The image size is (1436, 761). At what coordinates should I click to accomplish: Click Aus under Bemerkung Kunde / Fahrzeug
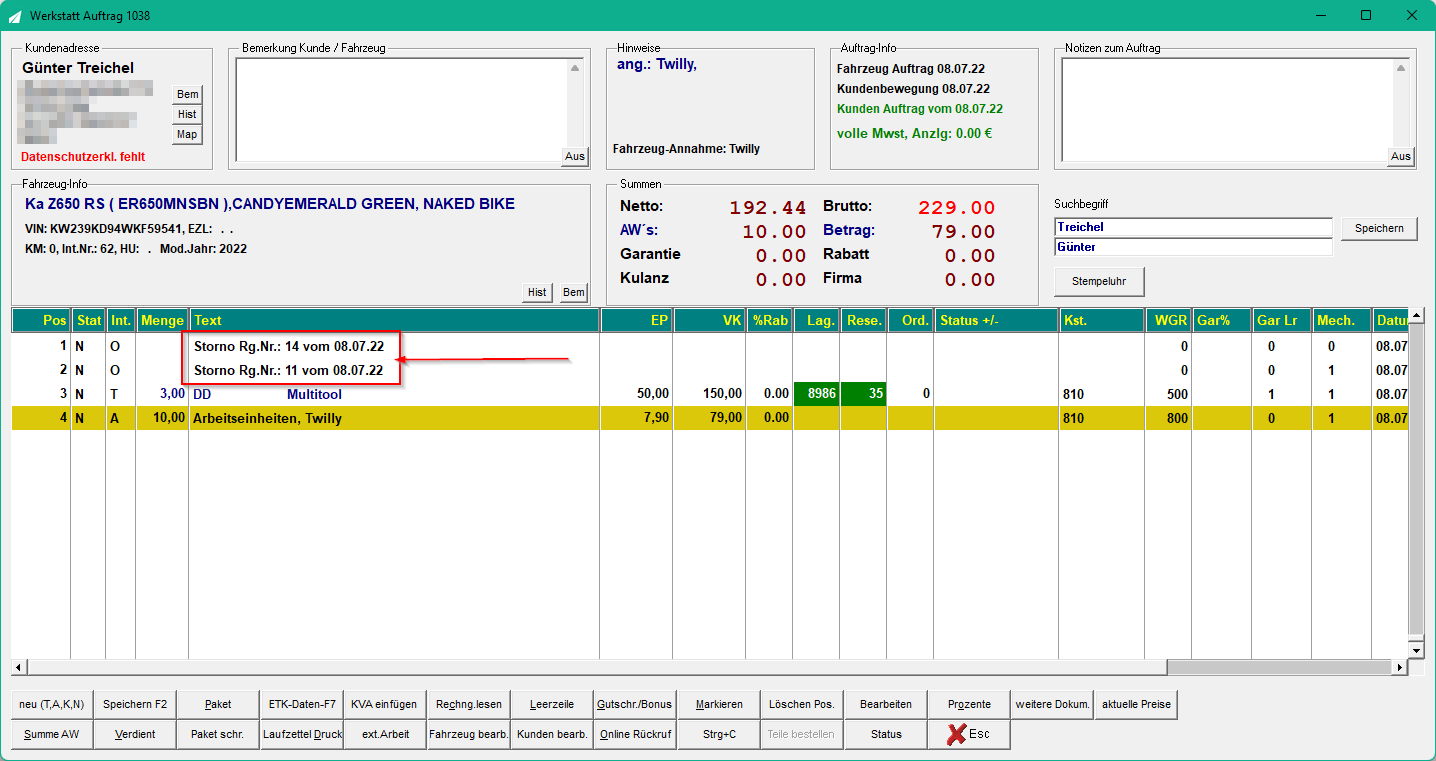574,156
